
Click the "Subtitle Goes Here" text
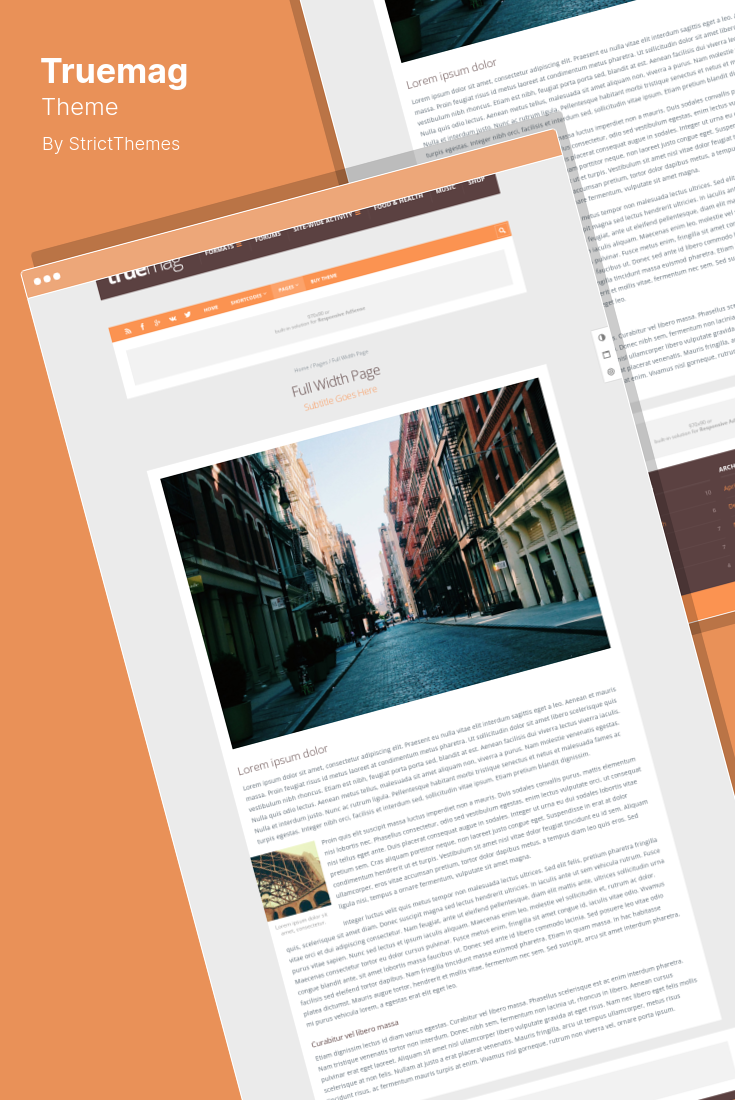[x=341, y=398]
